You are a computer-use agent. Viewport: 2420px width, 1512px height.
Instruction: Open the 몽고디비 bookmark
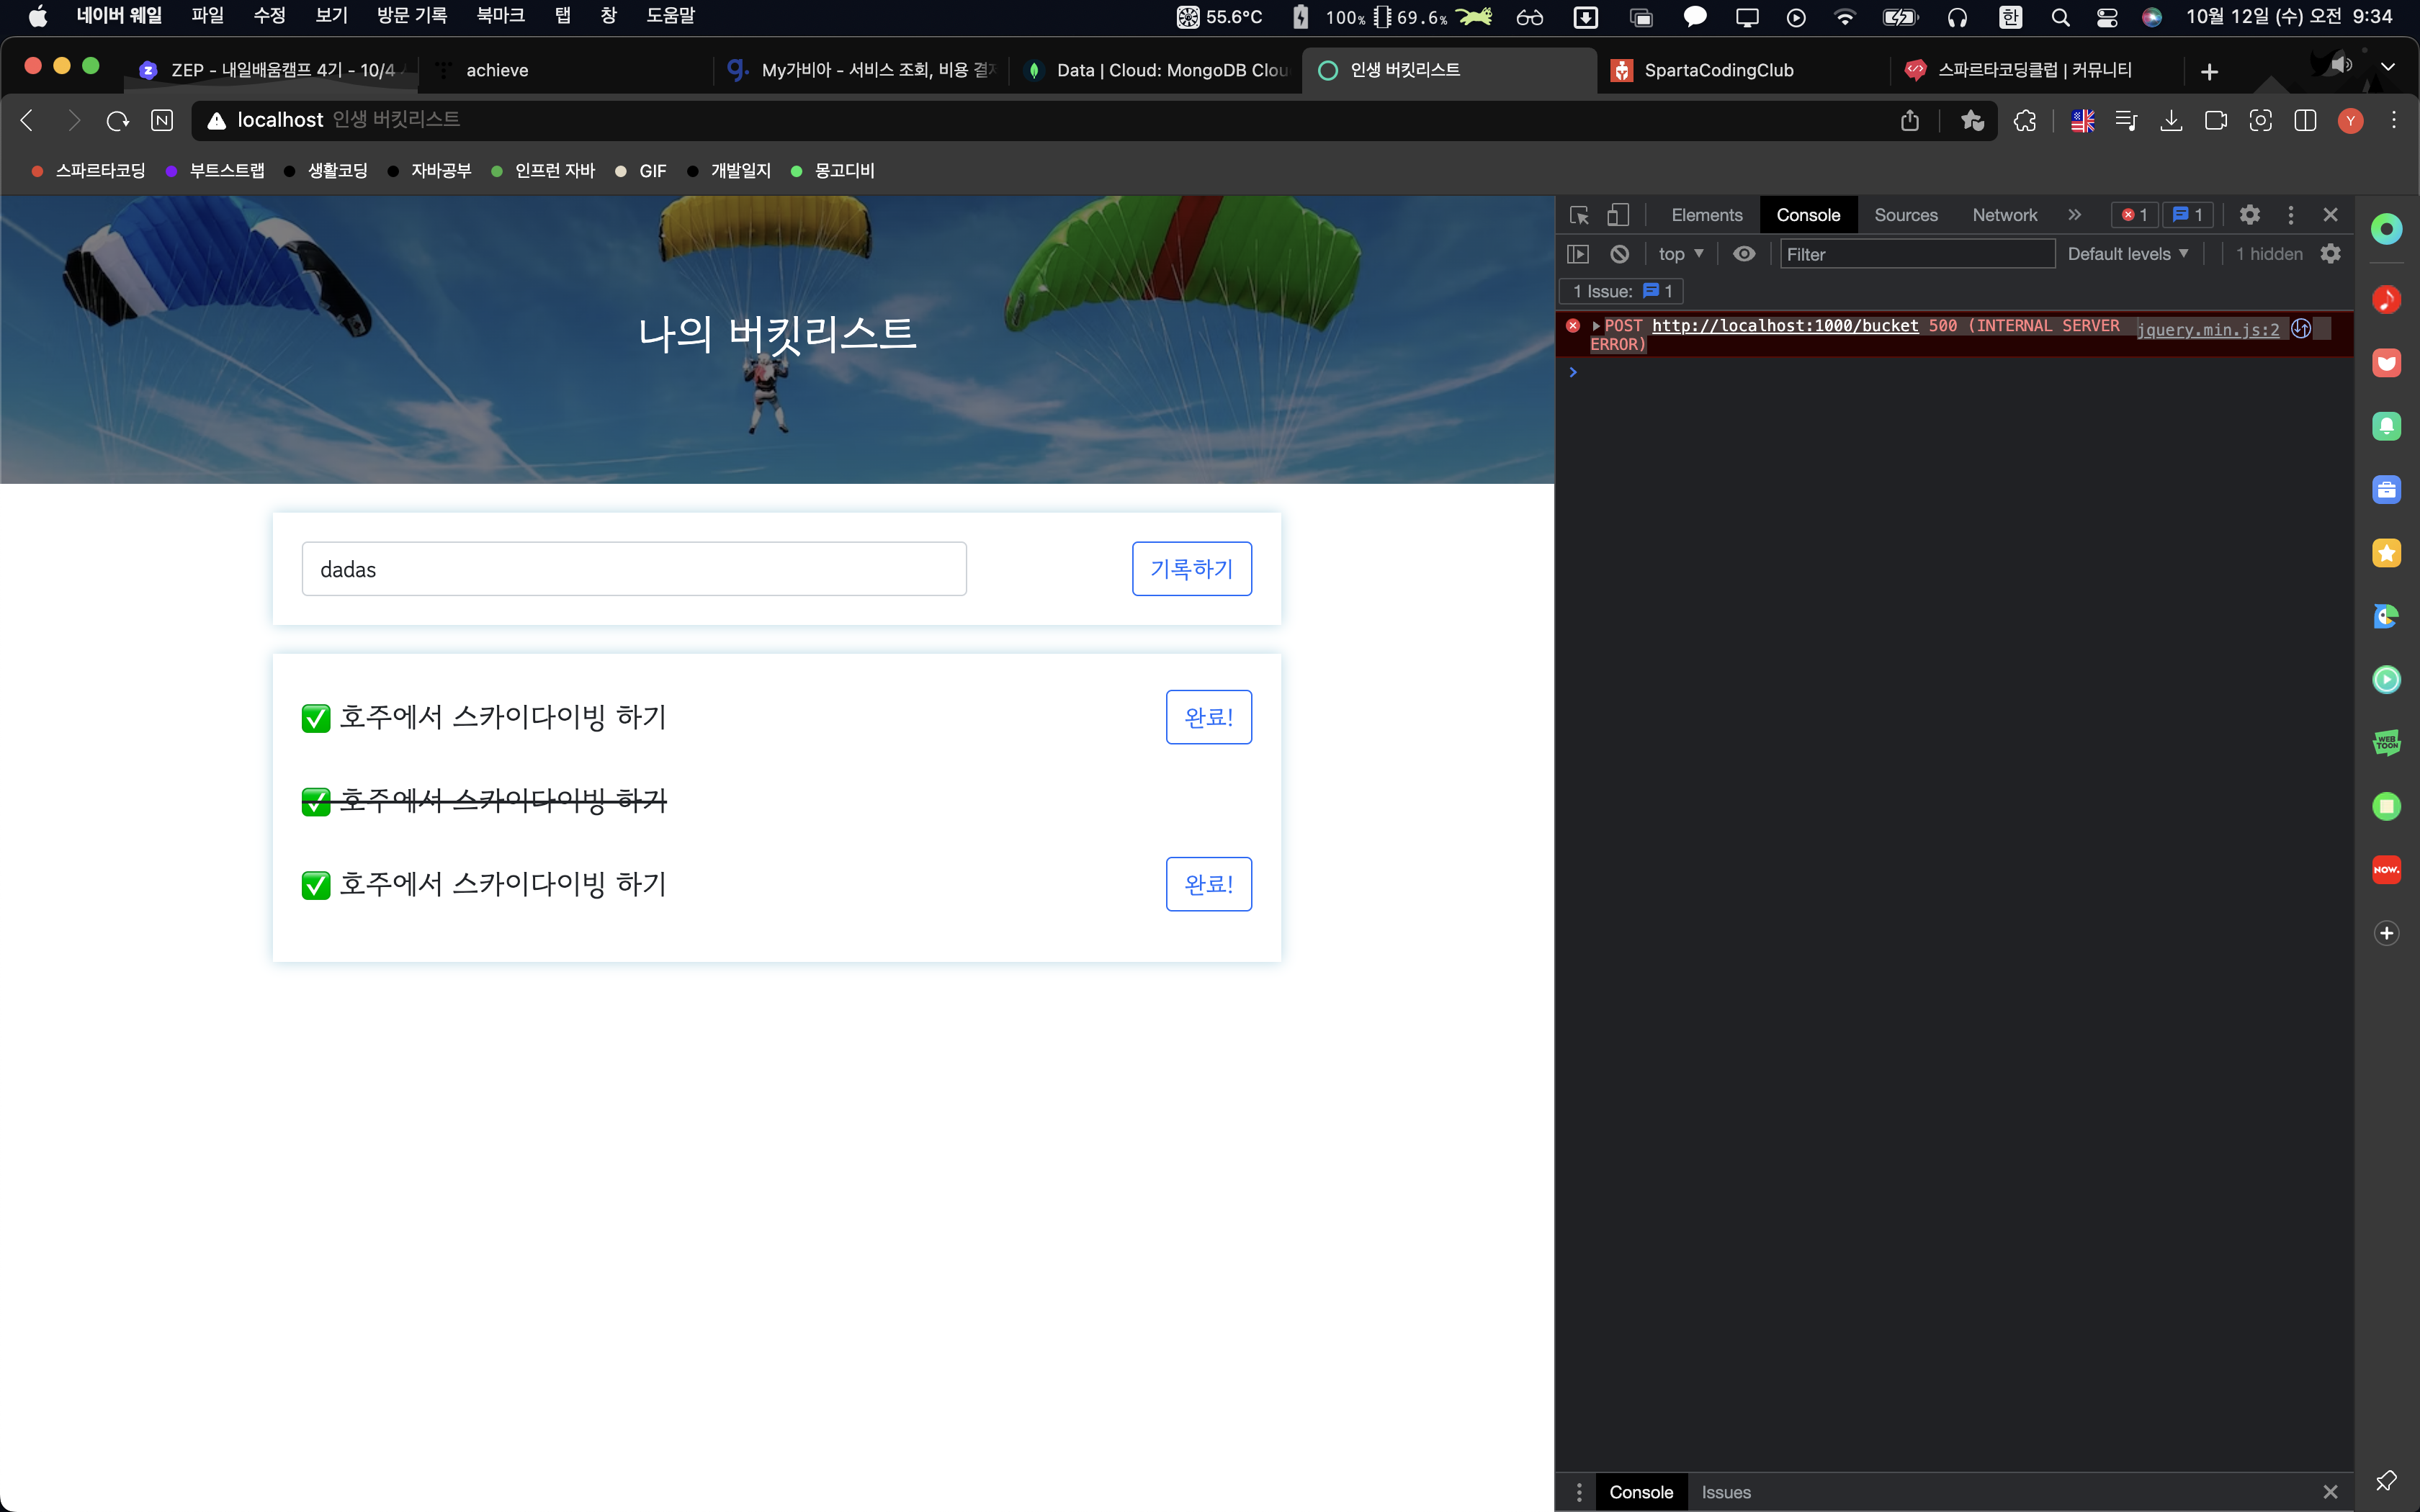click(x=832, y=171)
